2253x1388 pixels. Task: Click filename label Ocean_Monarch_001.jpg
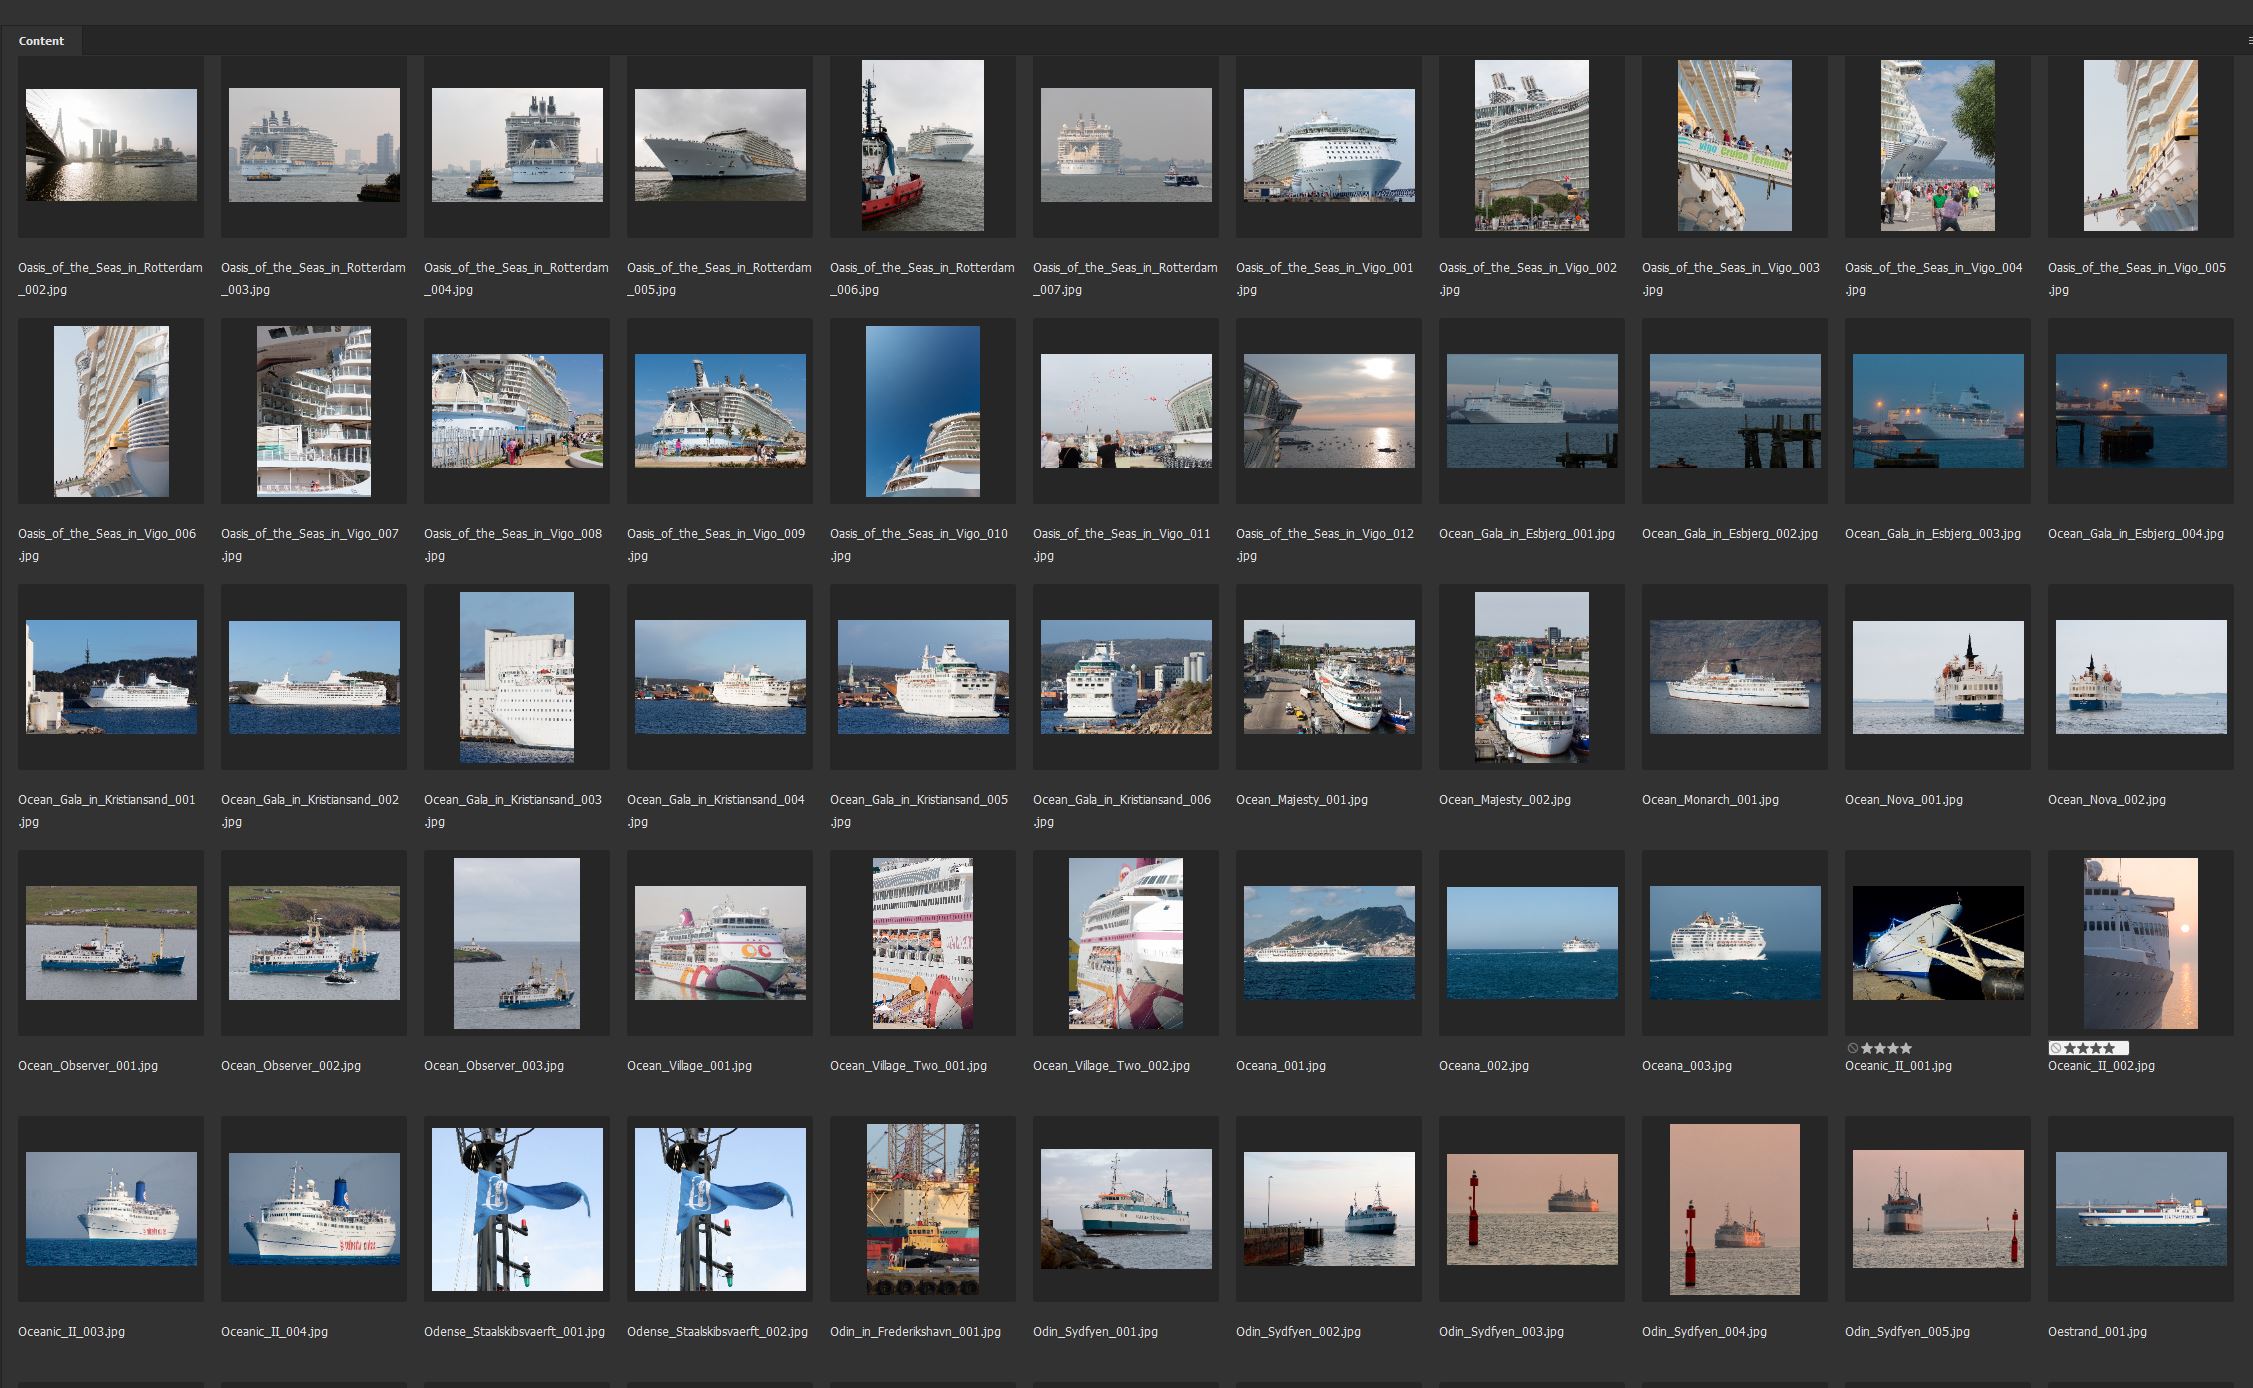point(1710,800)
